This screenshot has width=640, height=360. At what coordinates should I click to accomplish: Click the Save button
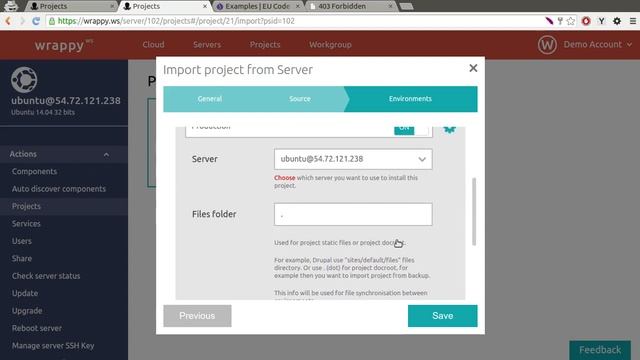tap(442, 316)
